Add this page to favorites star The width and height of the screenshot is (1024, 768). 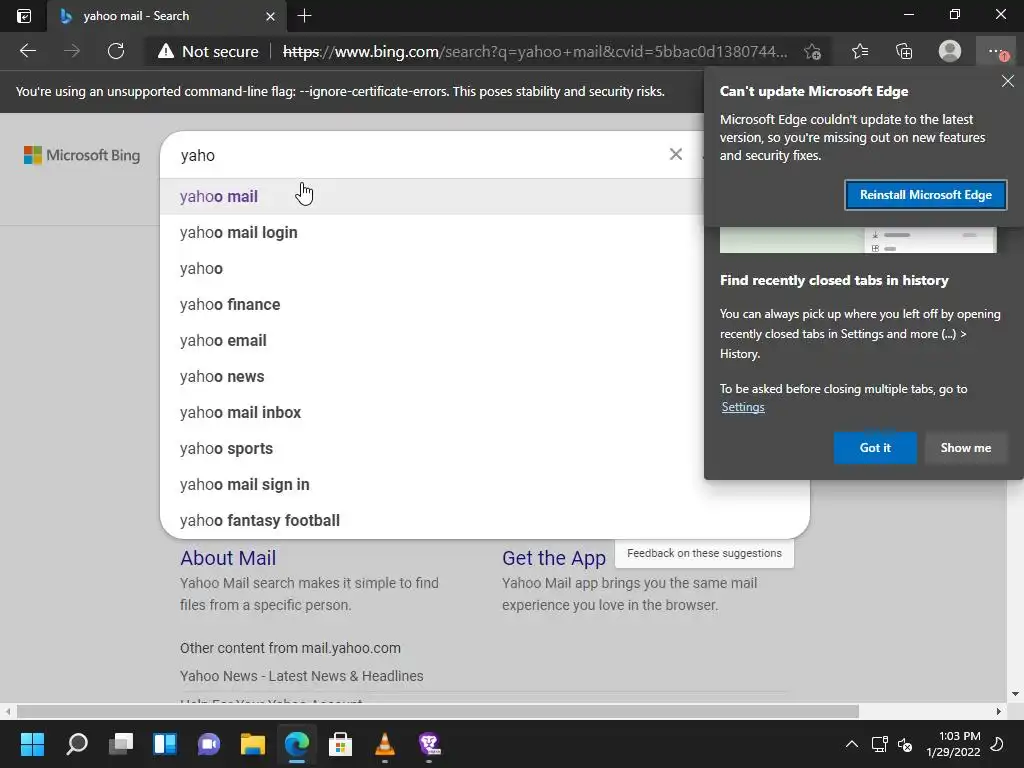[x=812, y=51]
